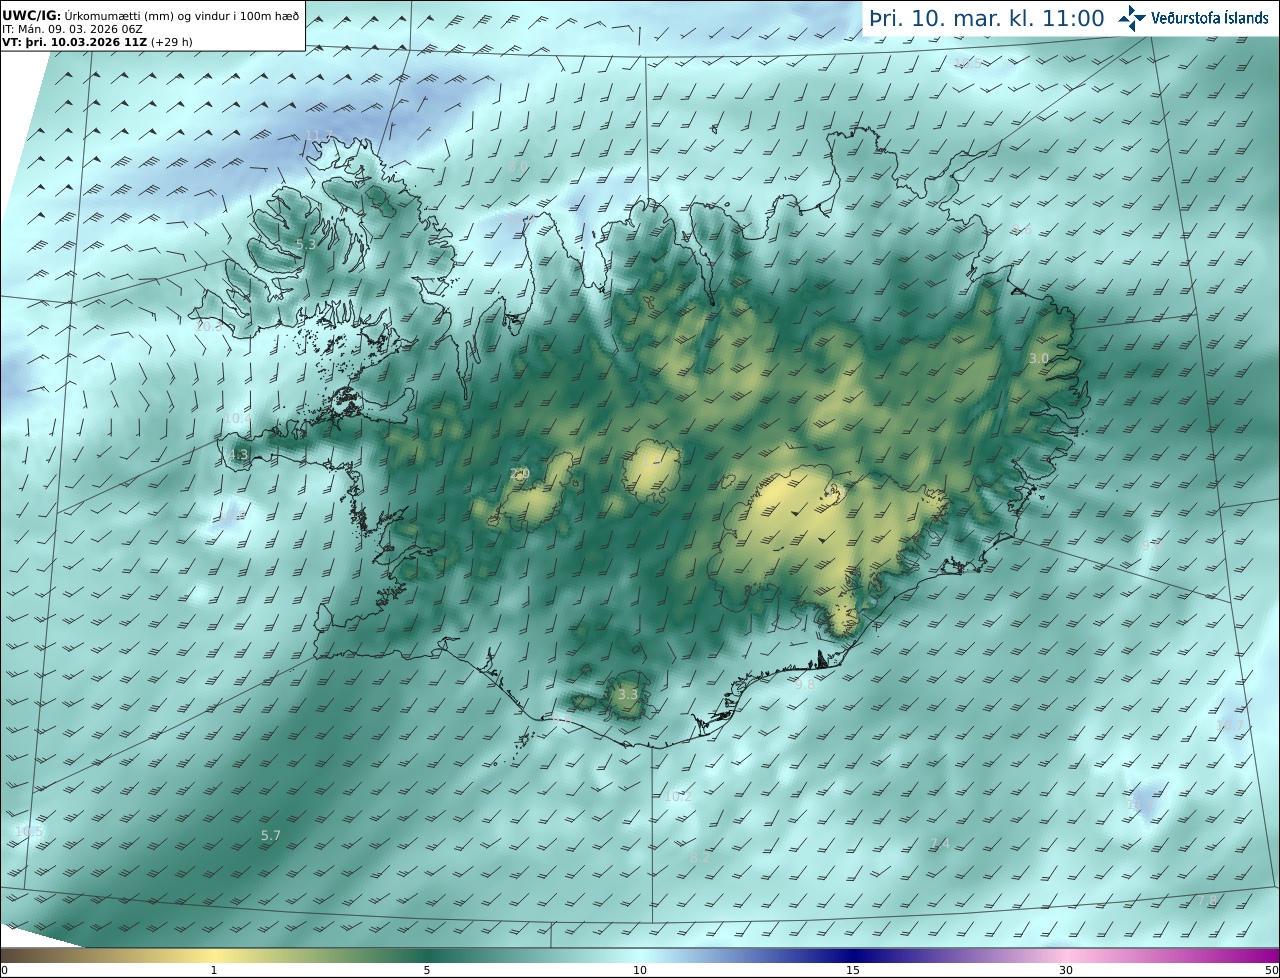
Task: Click the dark green colorbar segment above 5
Action: (x=427, y=955)
